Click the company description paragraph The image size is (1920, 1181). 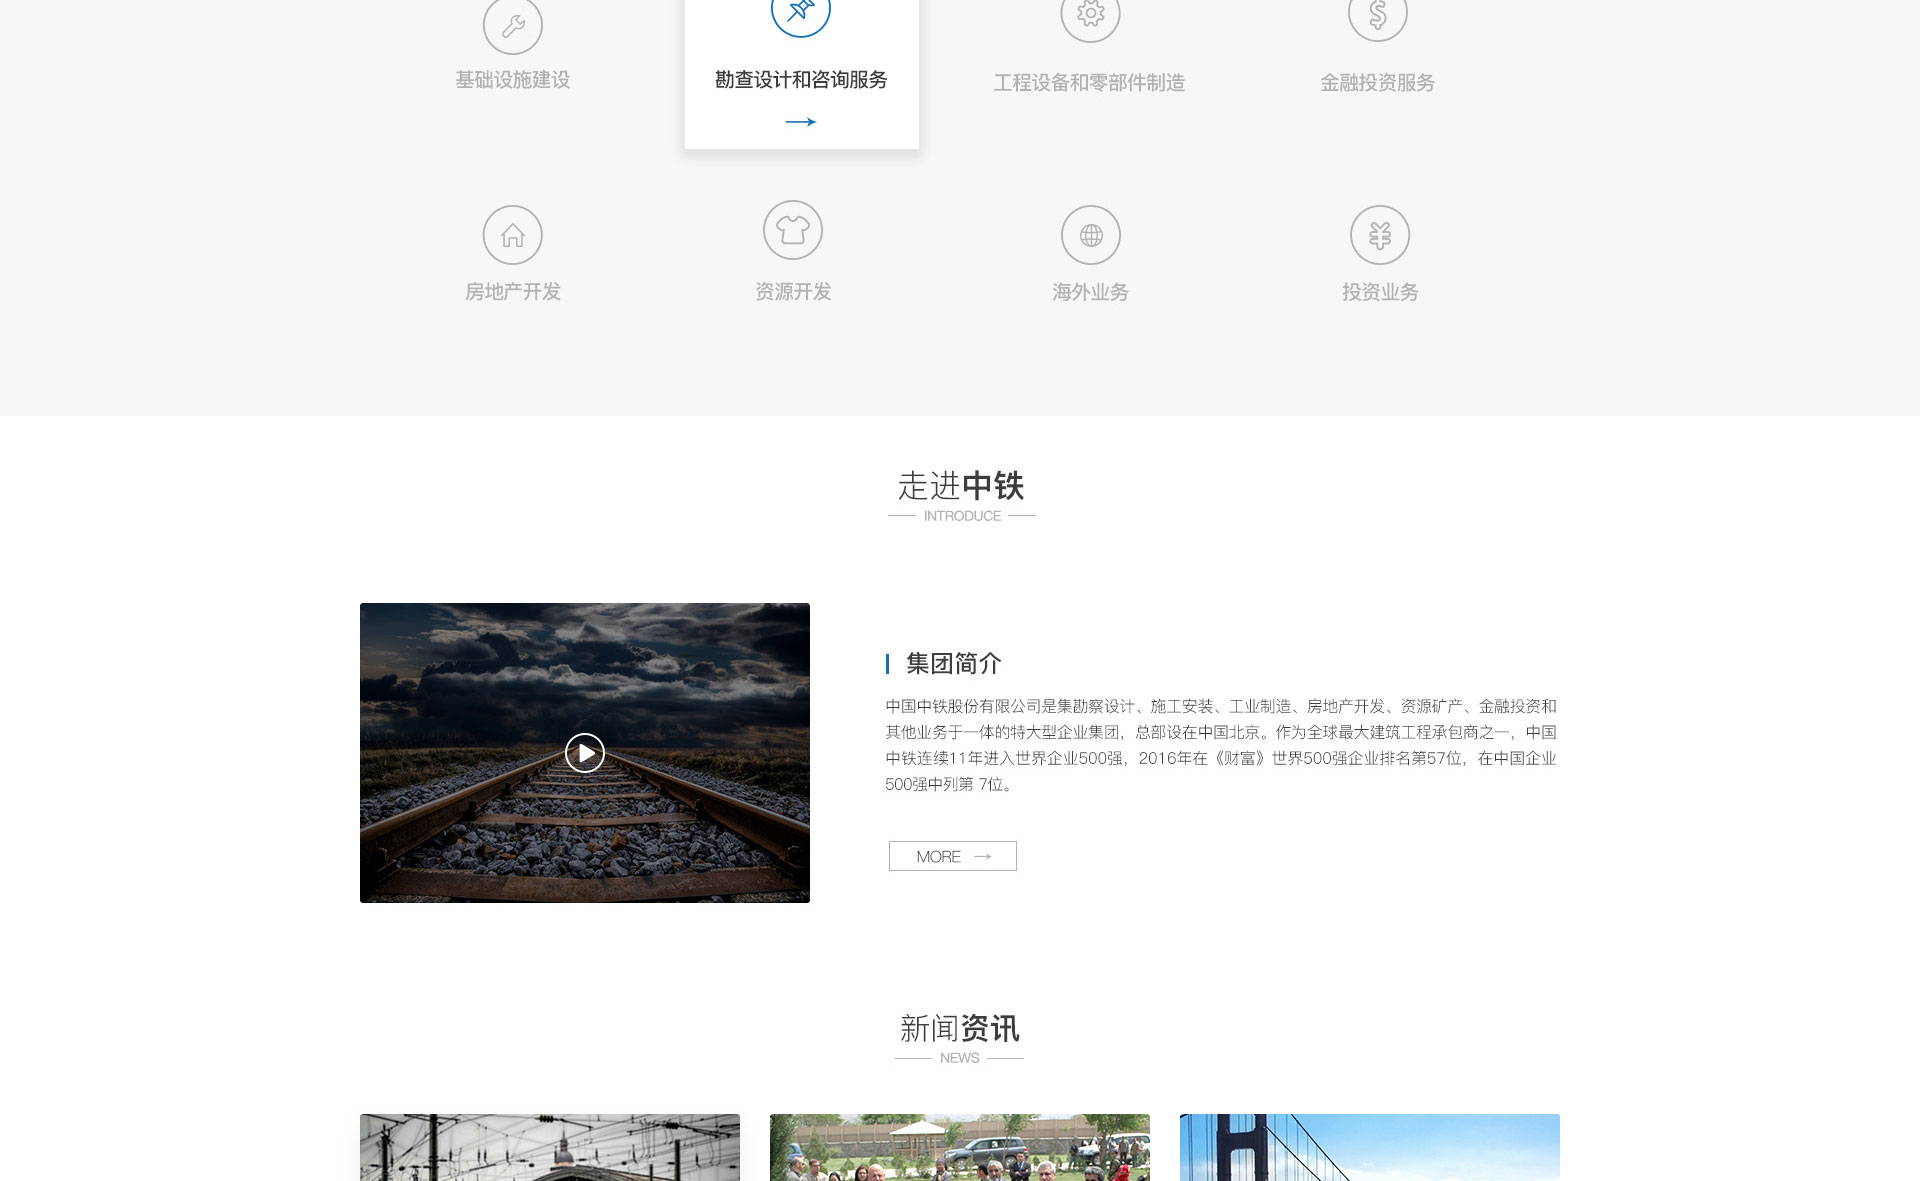pyautogui.click(x=1221, y=745)
